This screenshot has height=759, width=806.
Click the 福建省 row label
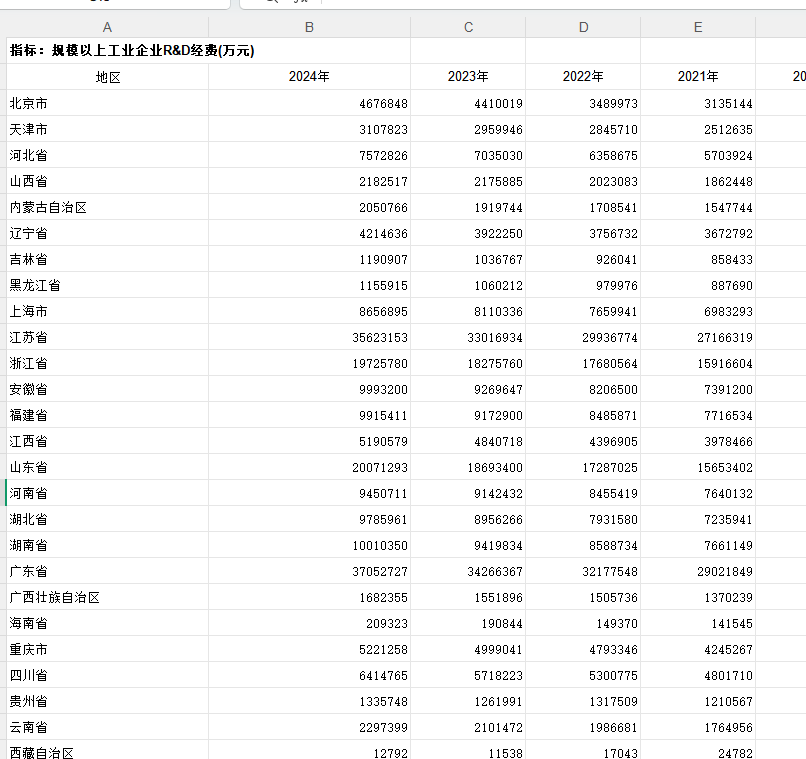[x=28, y=415]
